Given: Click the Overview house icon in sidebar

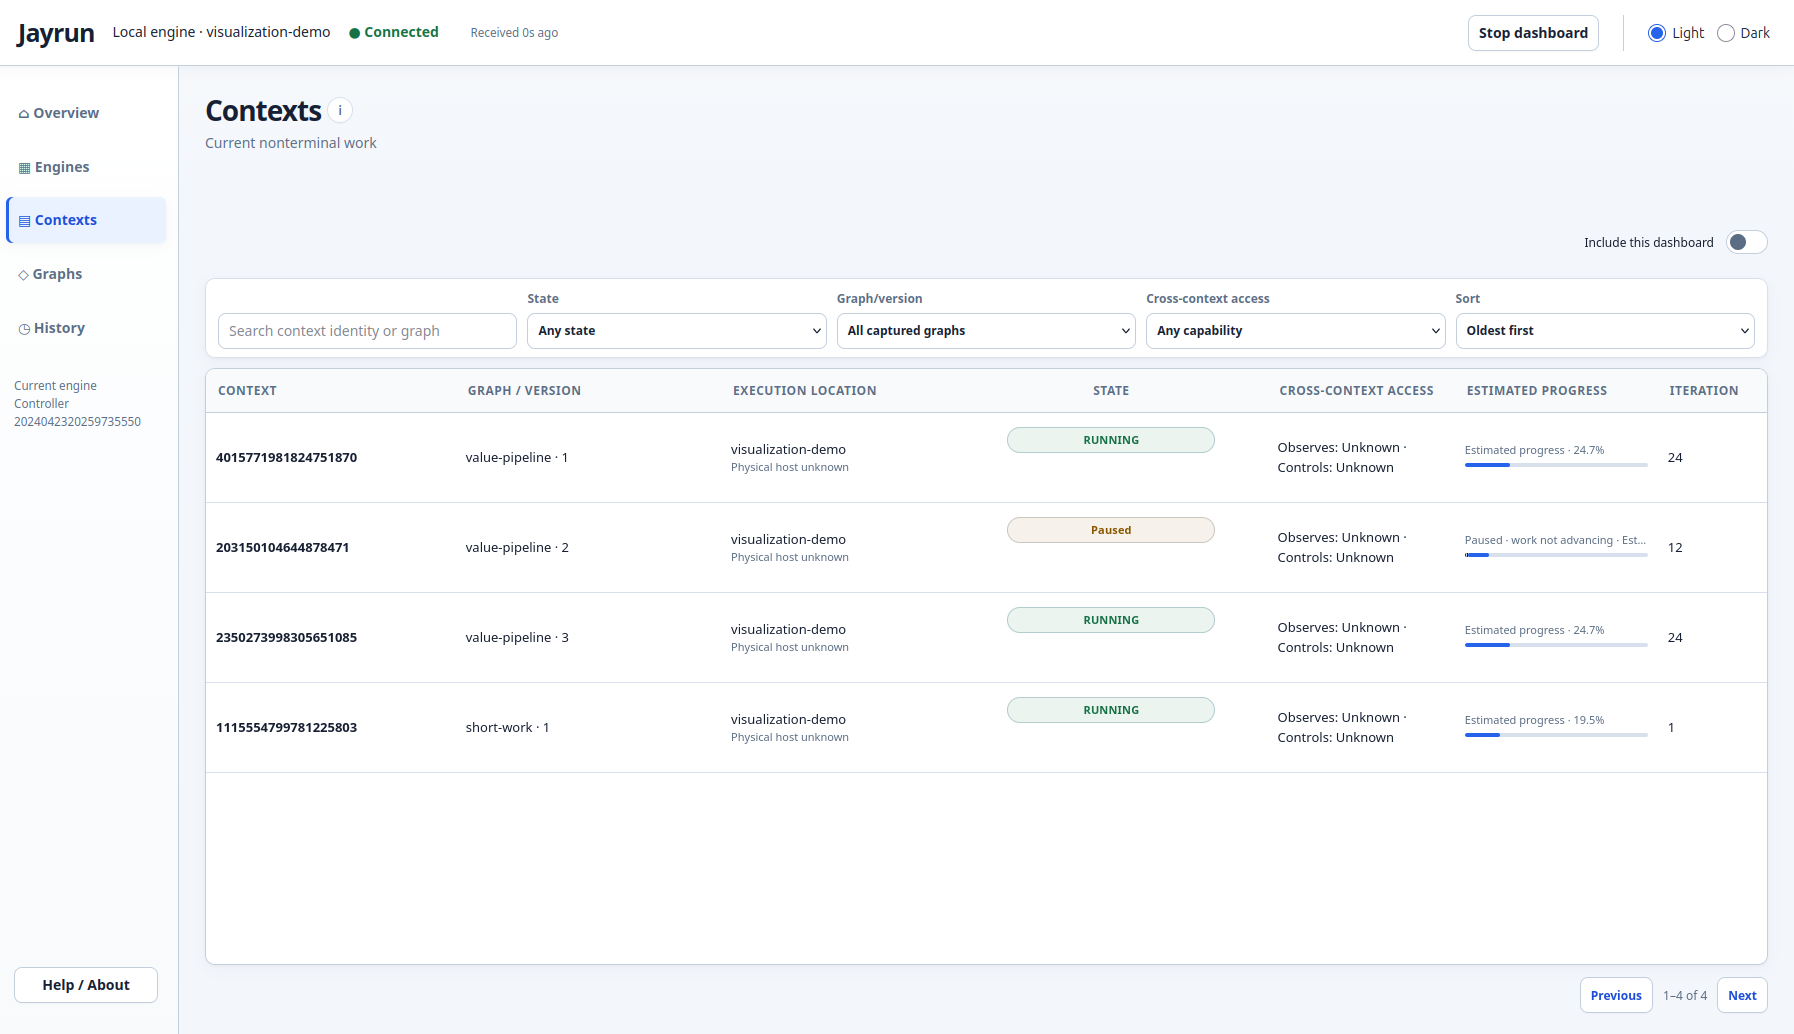Looking at the screenshot, I should (24, 114).
